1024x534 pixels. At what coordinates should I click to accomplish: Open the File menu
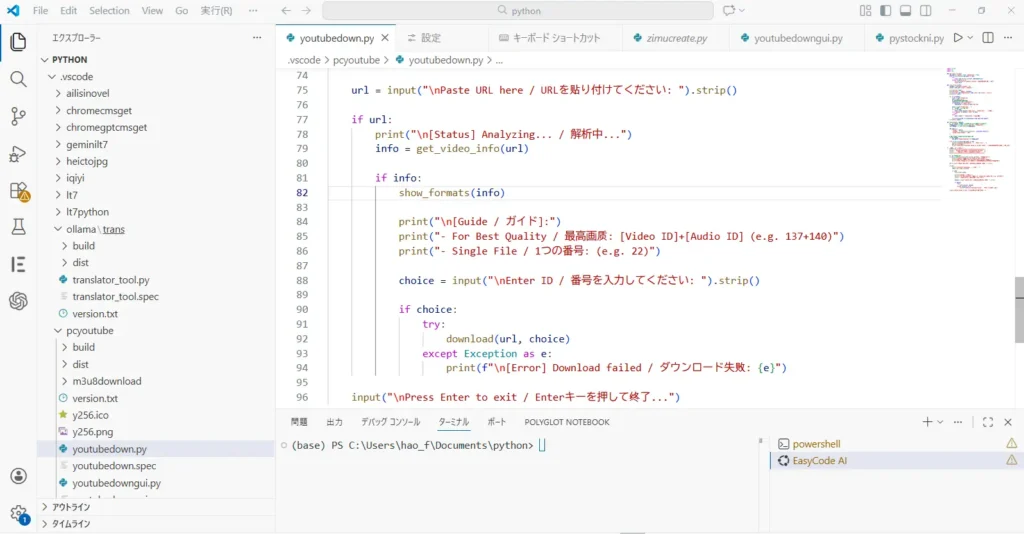(x=40, y=10)
